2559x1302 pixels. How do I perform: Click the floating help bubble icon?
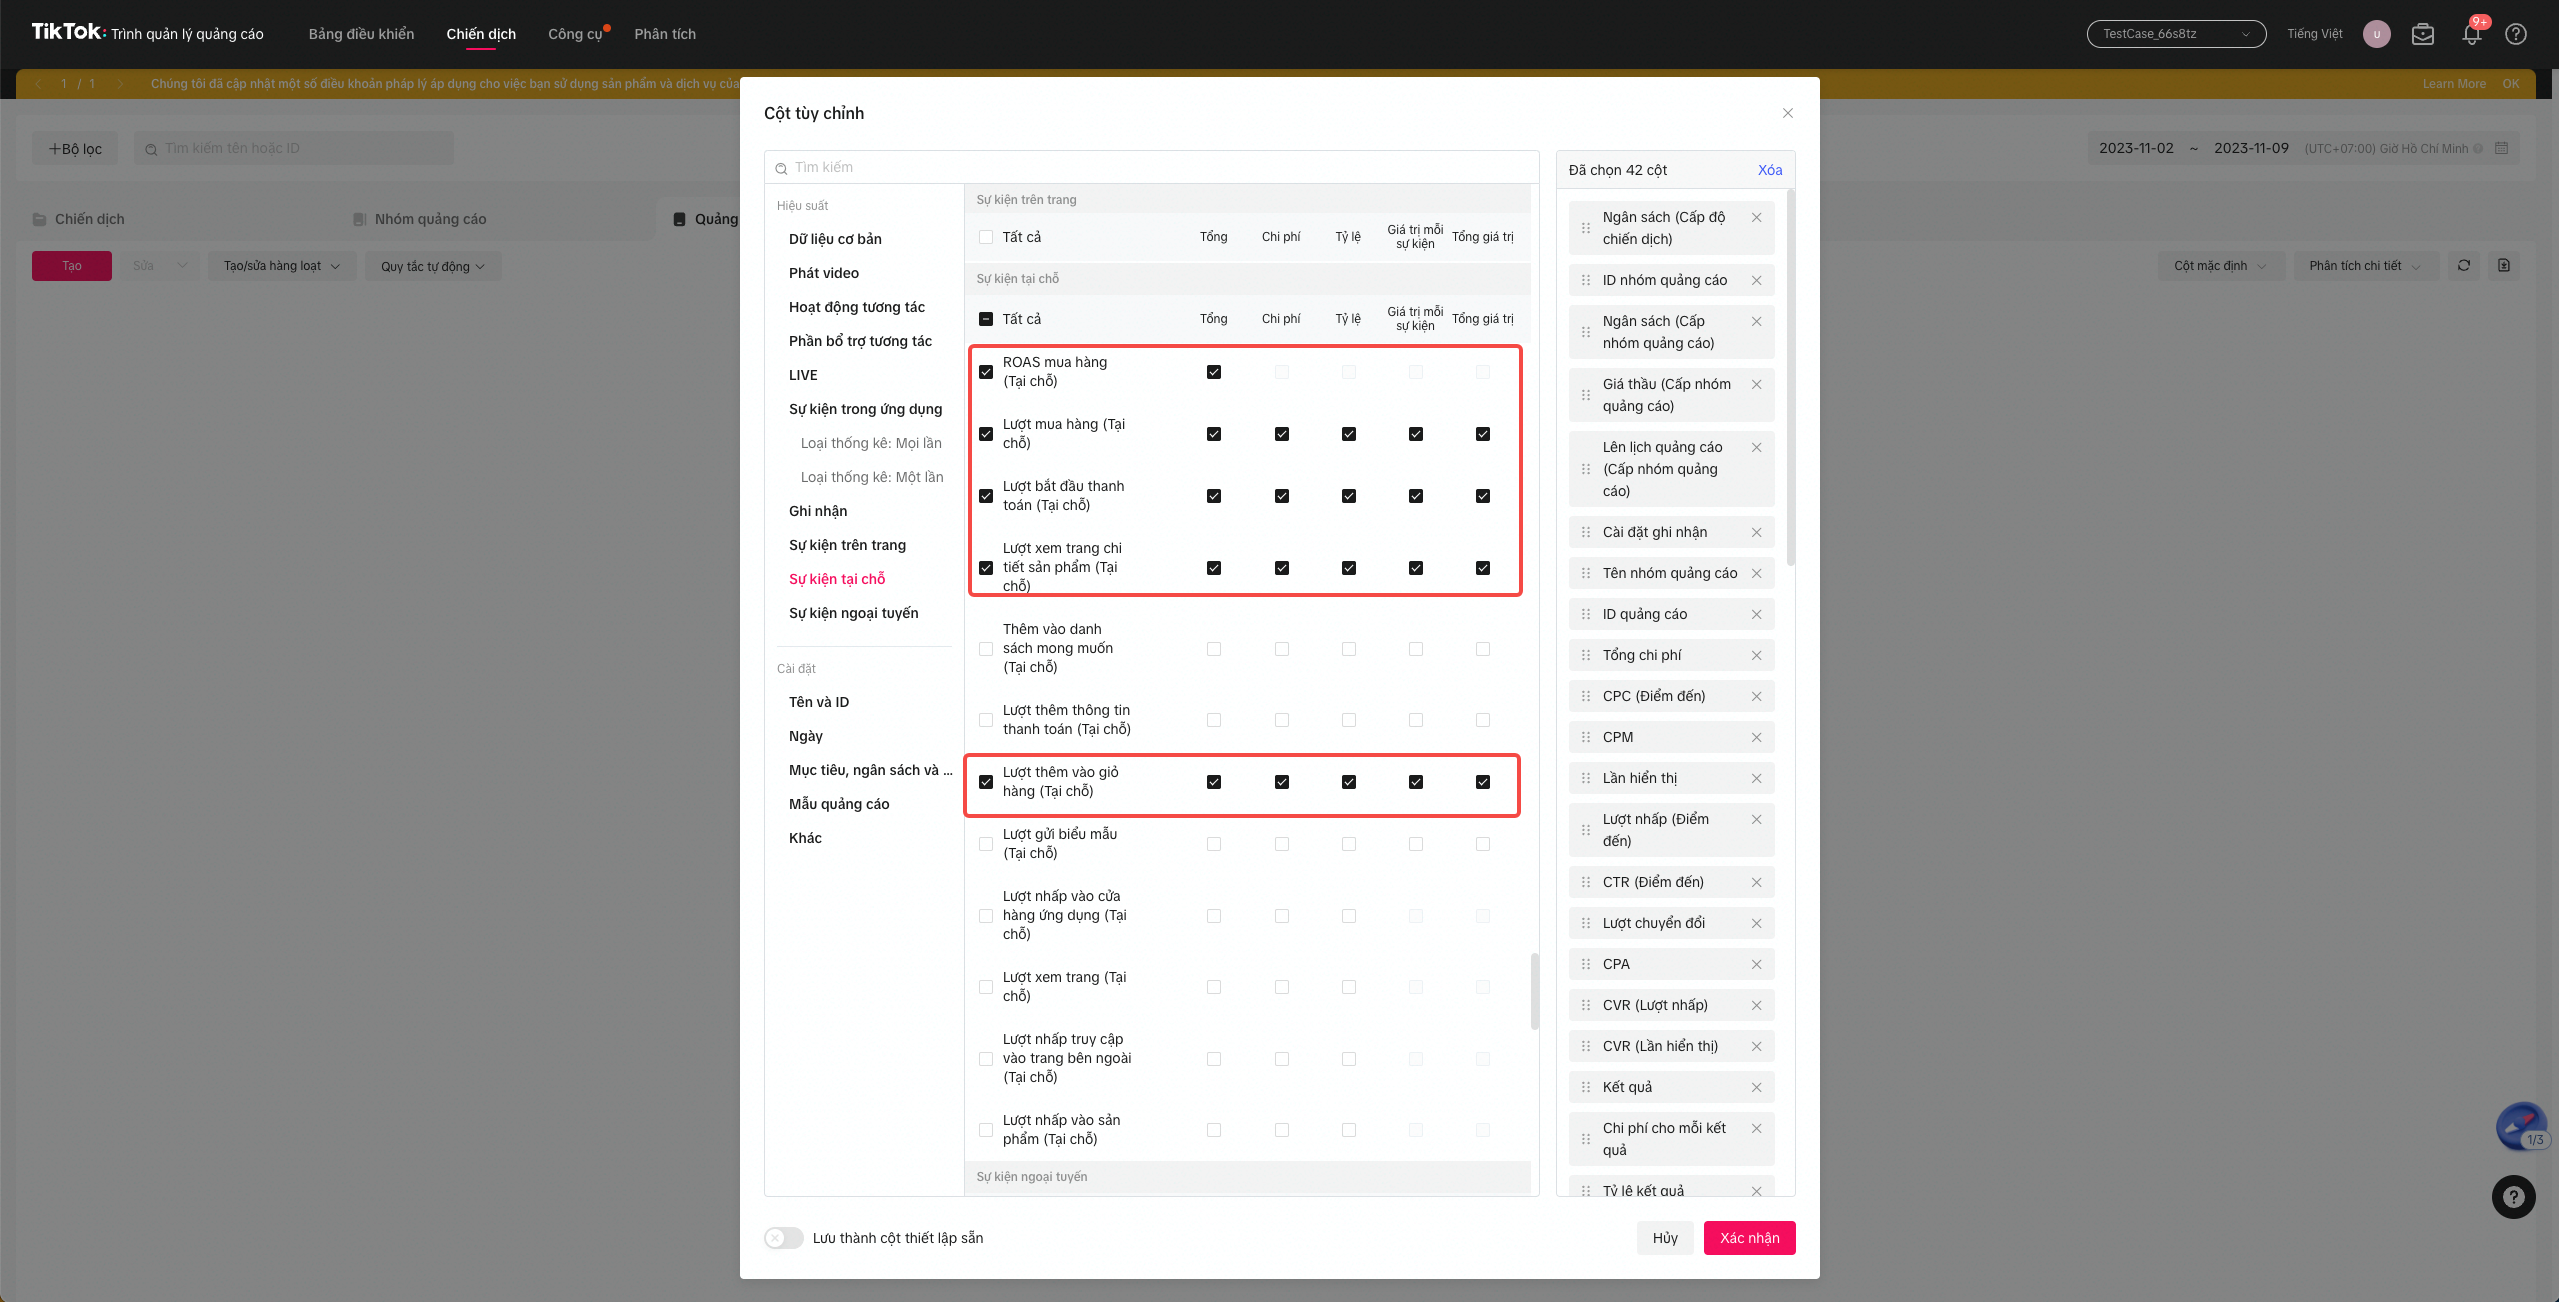click(x=2513, y=1197)
